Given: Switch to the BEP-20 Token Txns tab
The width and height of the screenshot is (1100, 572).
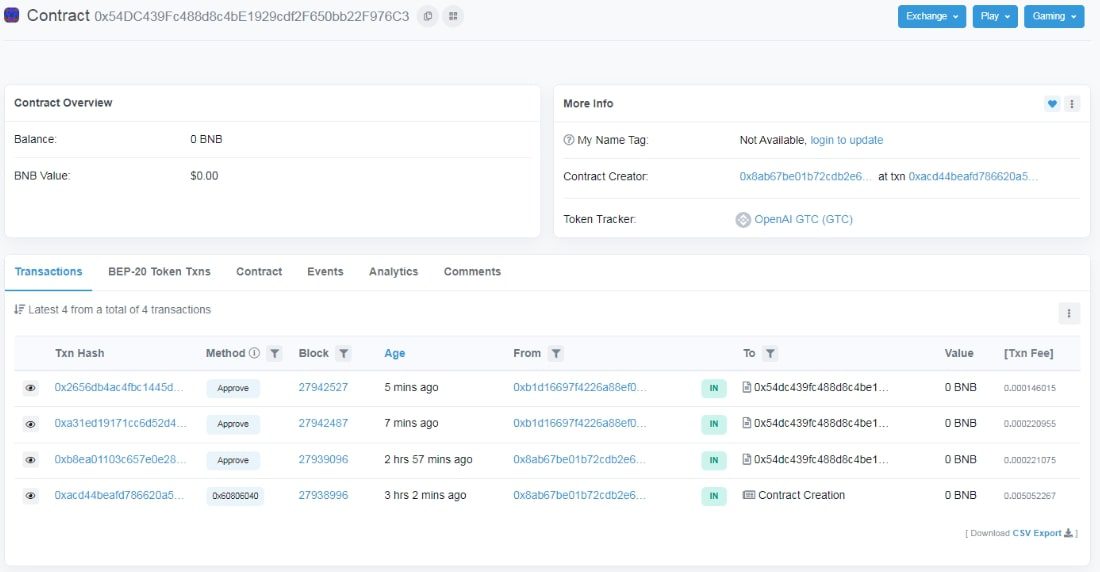Looking at the screenshot, I should pyautogui.click(x=159, y=272).
